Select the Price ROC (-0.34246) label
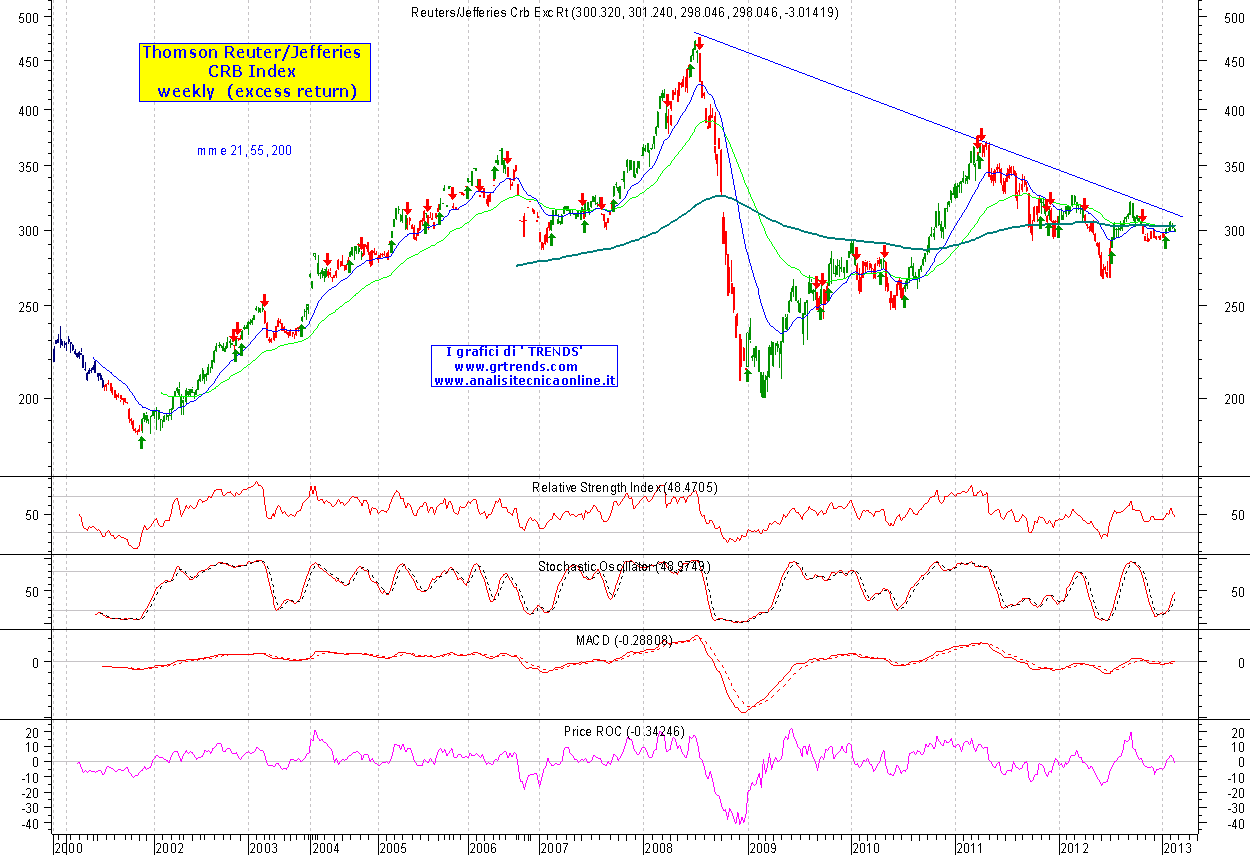Viewport: 1250px width, 855px height. coord(624,732)
